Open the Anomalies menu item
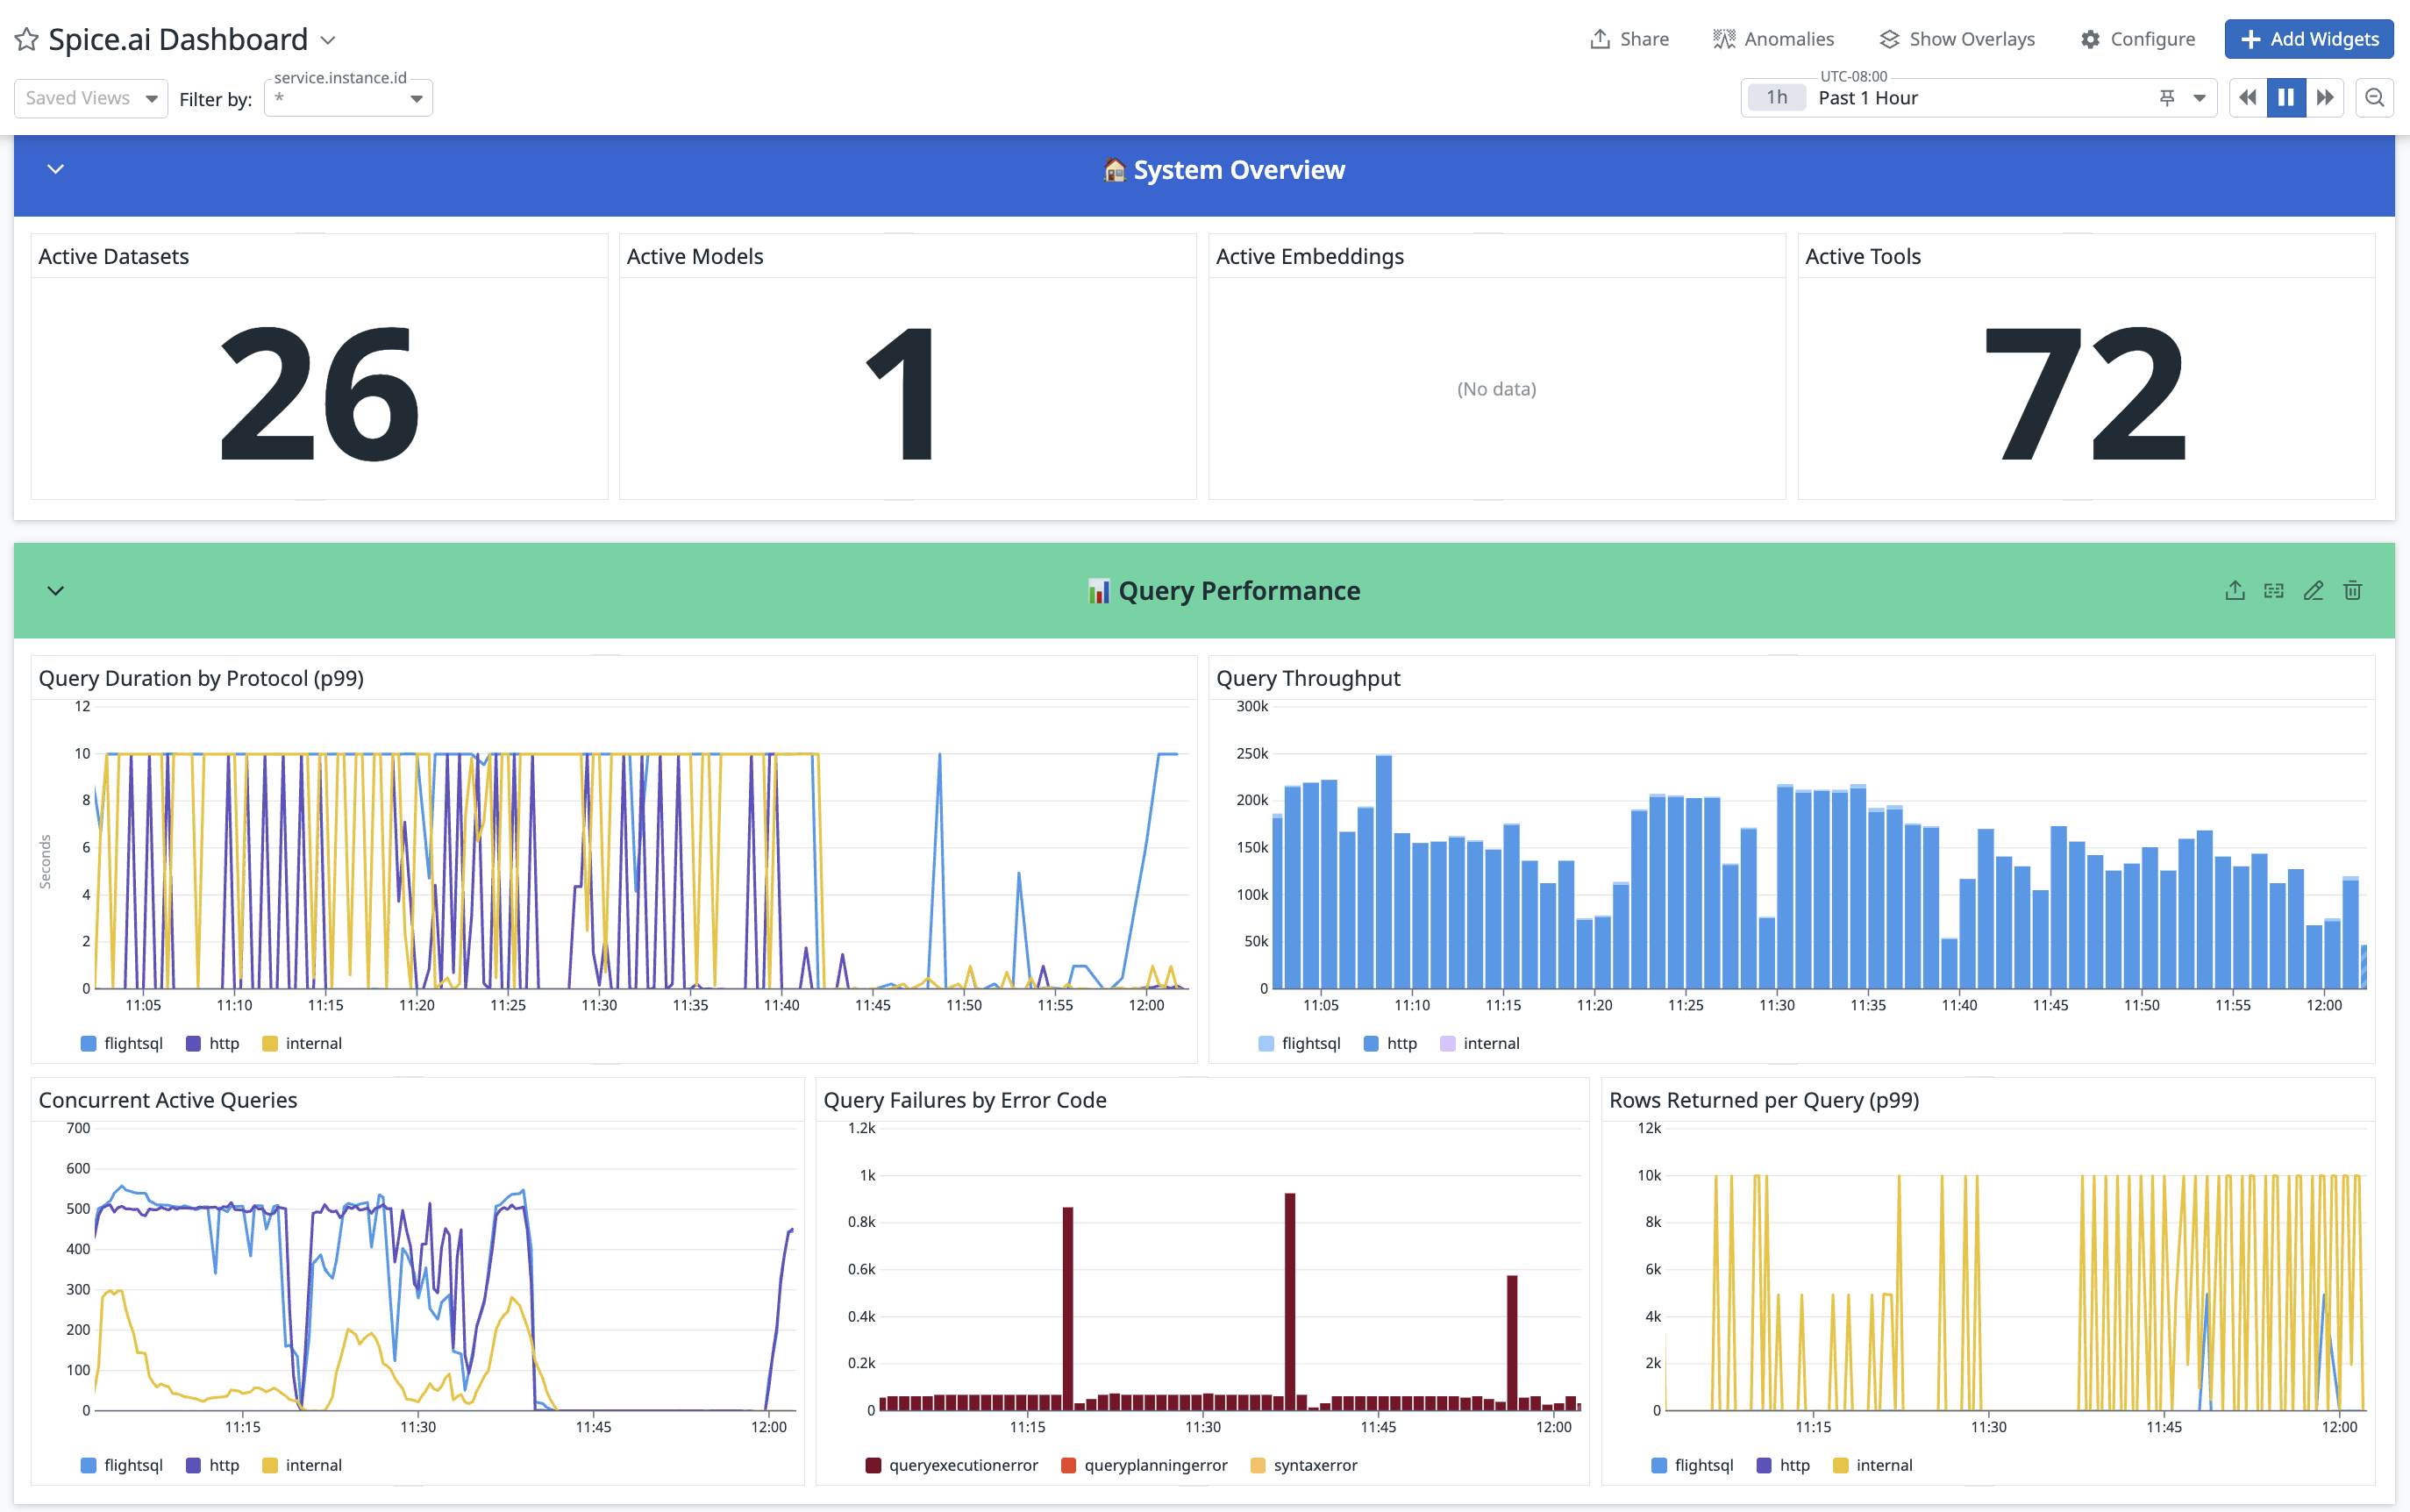This screenshot has height=1512, width=2410. 1773,39
